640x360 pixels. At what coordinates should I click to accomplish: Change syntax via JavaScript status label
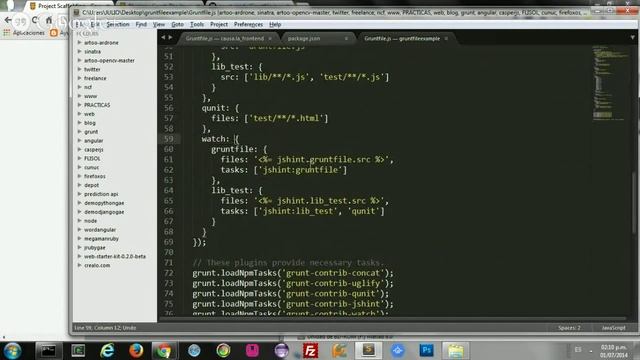tap(613, 328)
